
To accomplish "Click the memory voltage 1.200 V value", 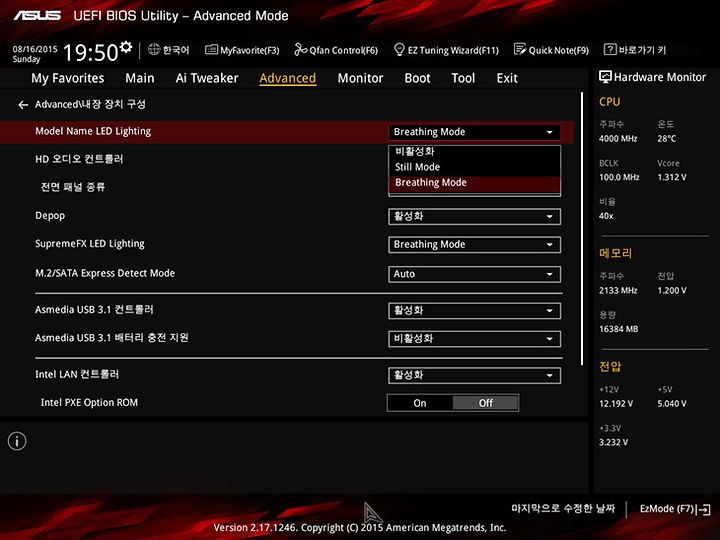I will pos(672,291).
